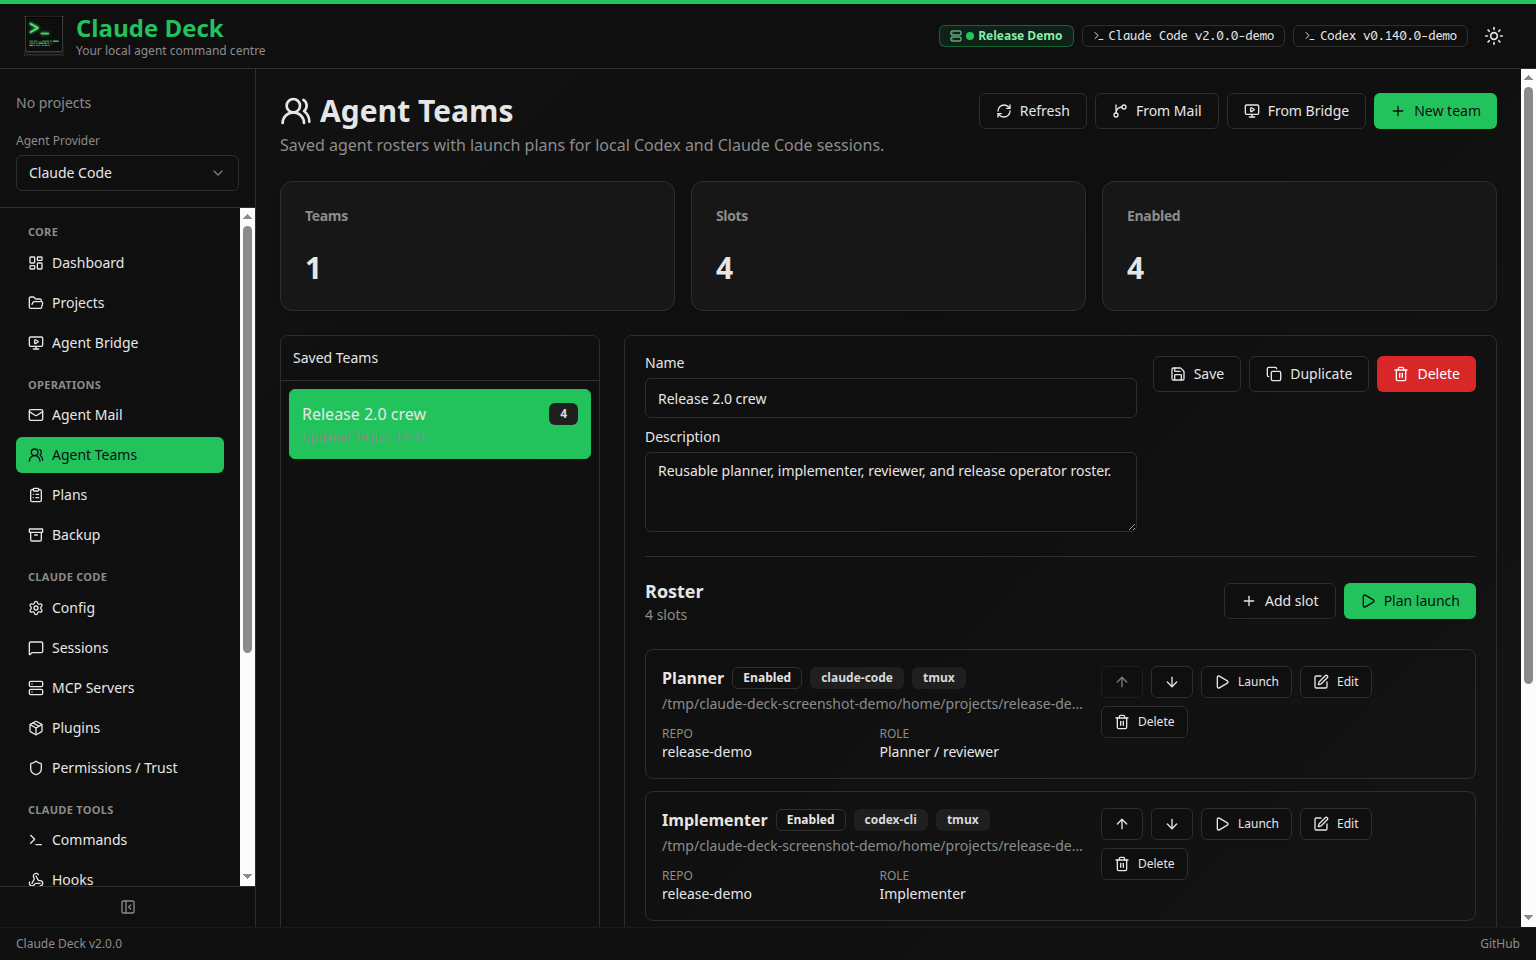Launch the Planner slot

point(1246,682)
